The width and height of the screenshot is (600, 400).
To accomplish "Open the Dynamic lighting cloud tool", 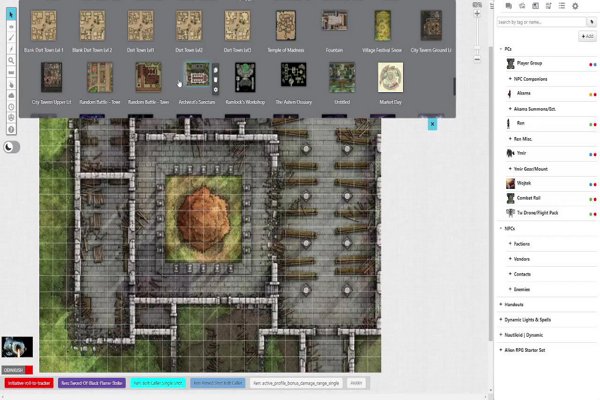I will 11,95.
